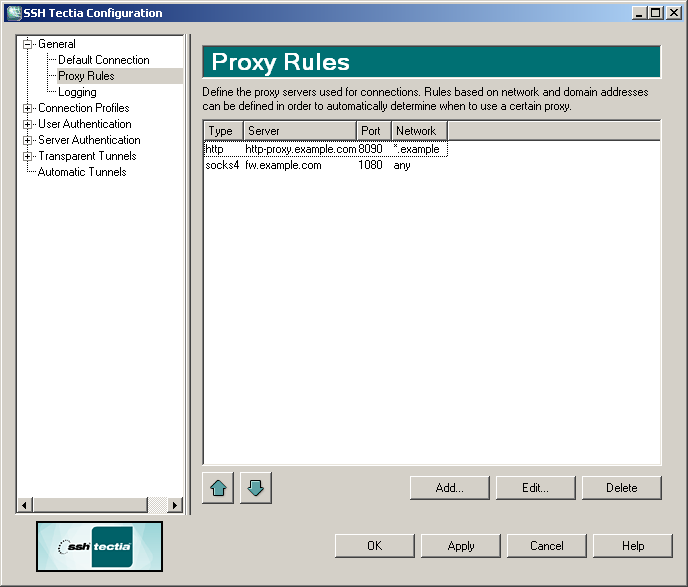Screen dimensions: 688x587
Task: Select the Transparent Tunnels label
Action: (x=87, y=156)
